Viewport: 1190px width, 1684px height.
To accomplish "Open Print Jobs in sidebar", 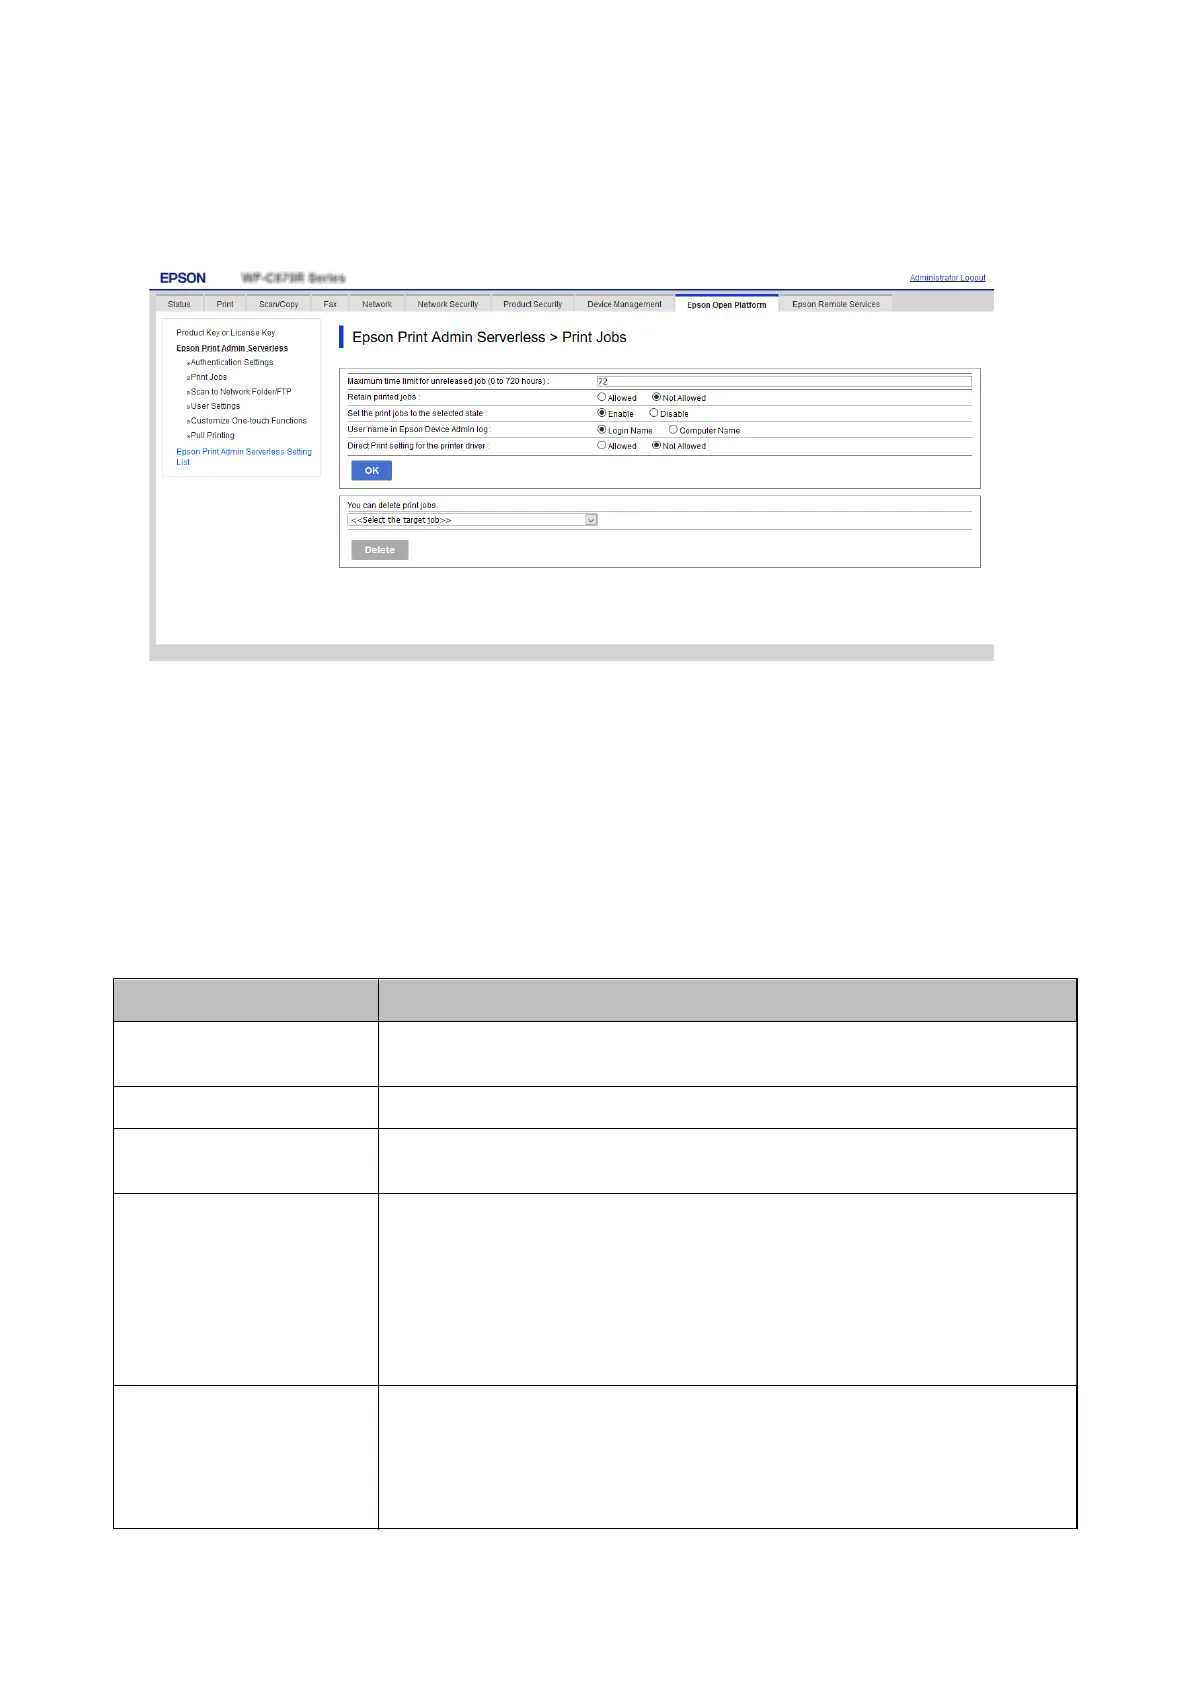I will (x=207, y=377).
